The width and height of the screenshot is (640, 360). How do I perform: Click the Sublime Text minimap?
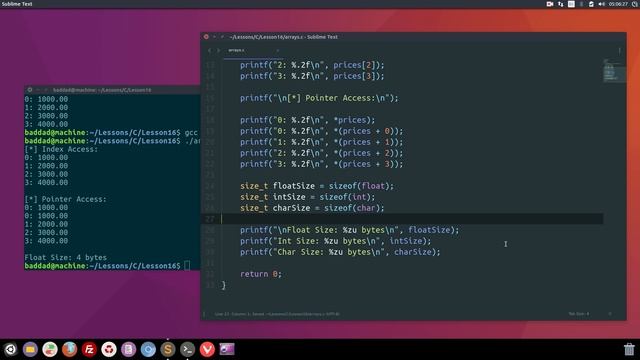[x=614, y=70]
